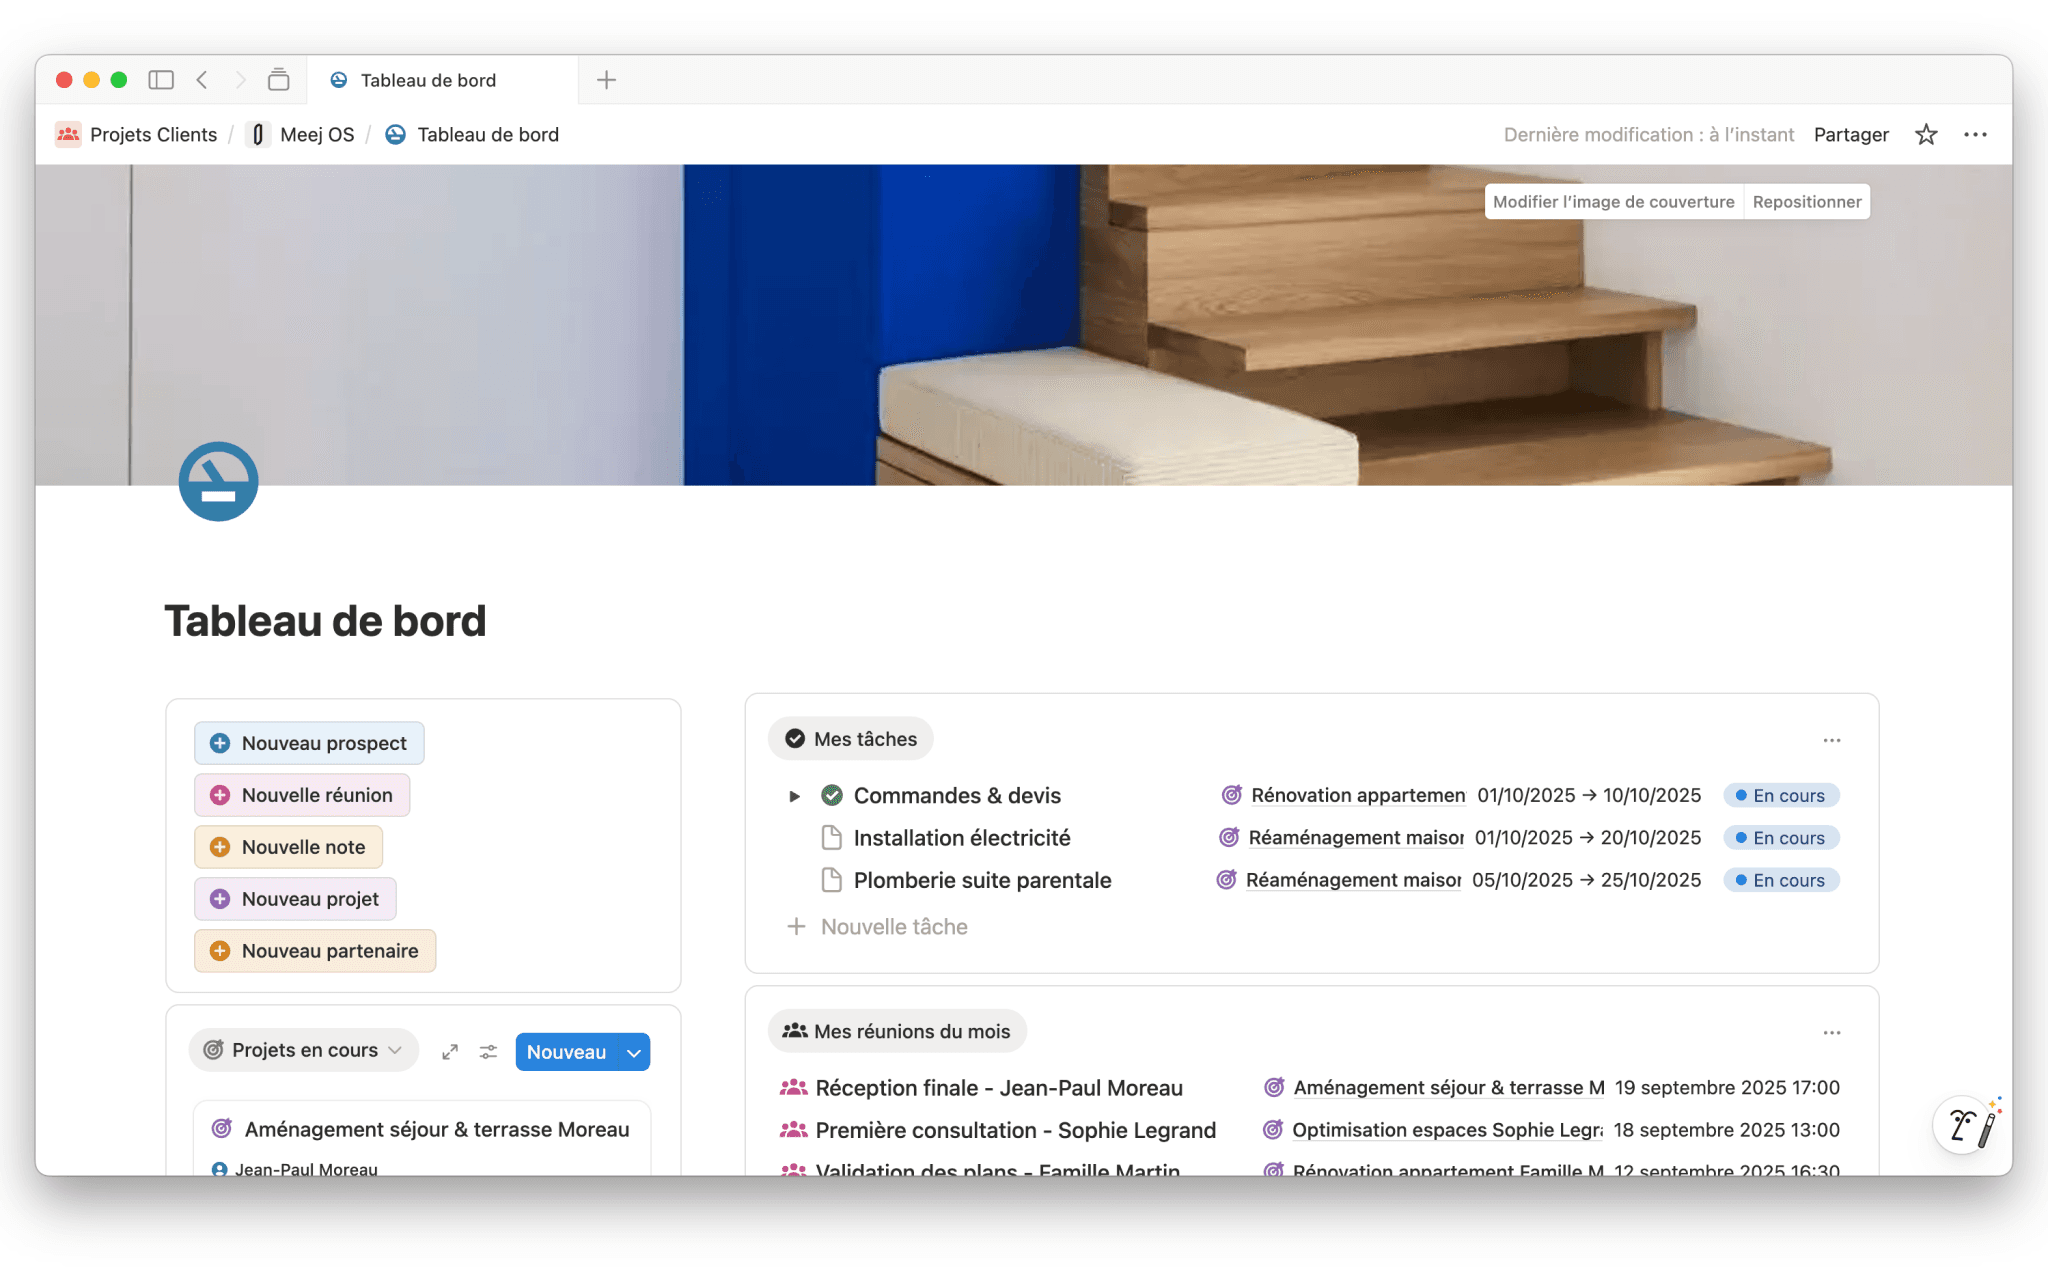Click the Mes réunions du mois people icon
Viewport: 2048px width, 1280px height.
click(794, 1030)
